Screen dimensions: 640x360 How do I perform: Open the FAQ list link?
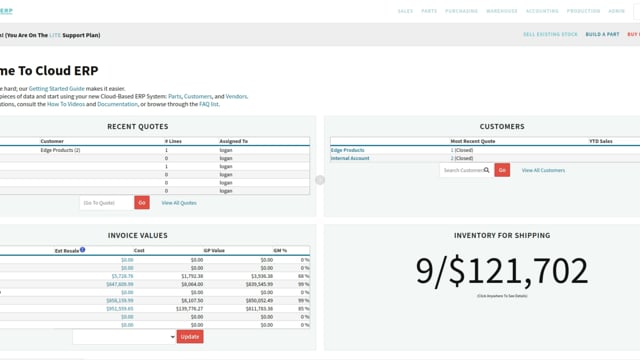209,104
